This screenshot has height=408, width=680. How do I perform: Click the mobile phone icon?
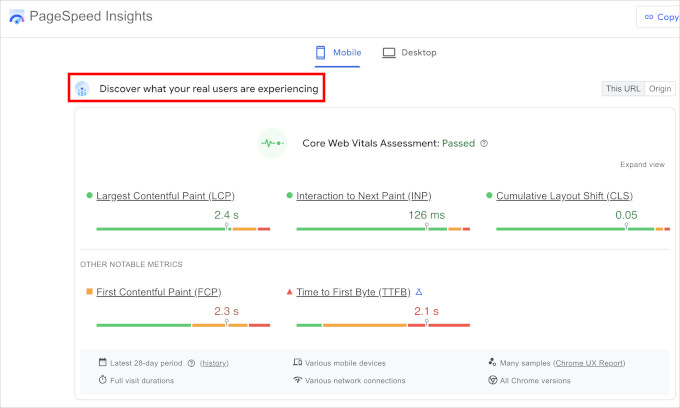pyautogui.click(x=320, y=52)
